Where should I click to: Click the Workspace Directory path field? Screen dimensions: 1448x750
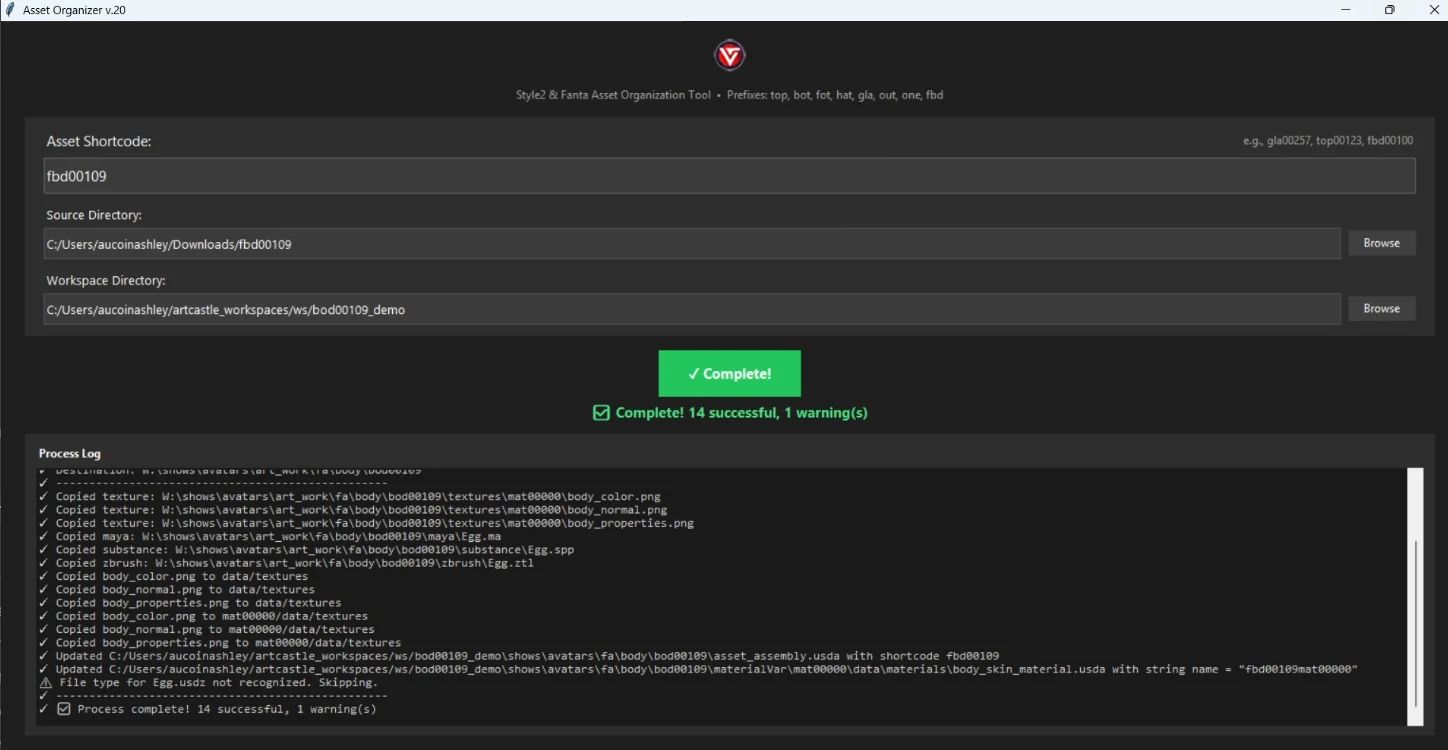click(x=691, y=310)
